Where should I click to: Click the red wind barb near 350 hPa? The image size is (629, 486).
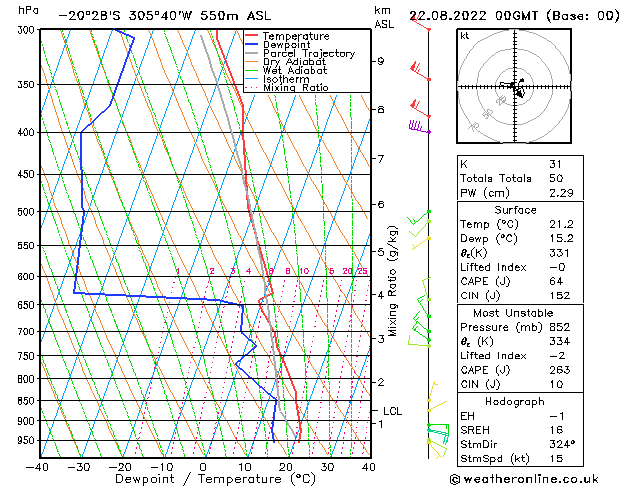click(420, 71)
